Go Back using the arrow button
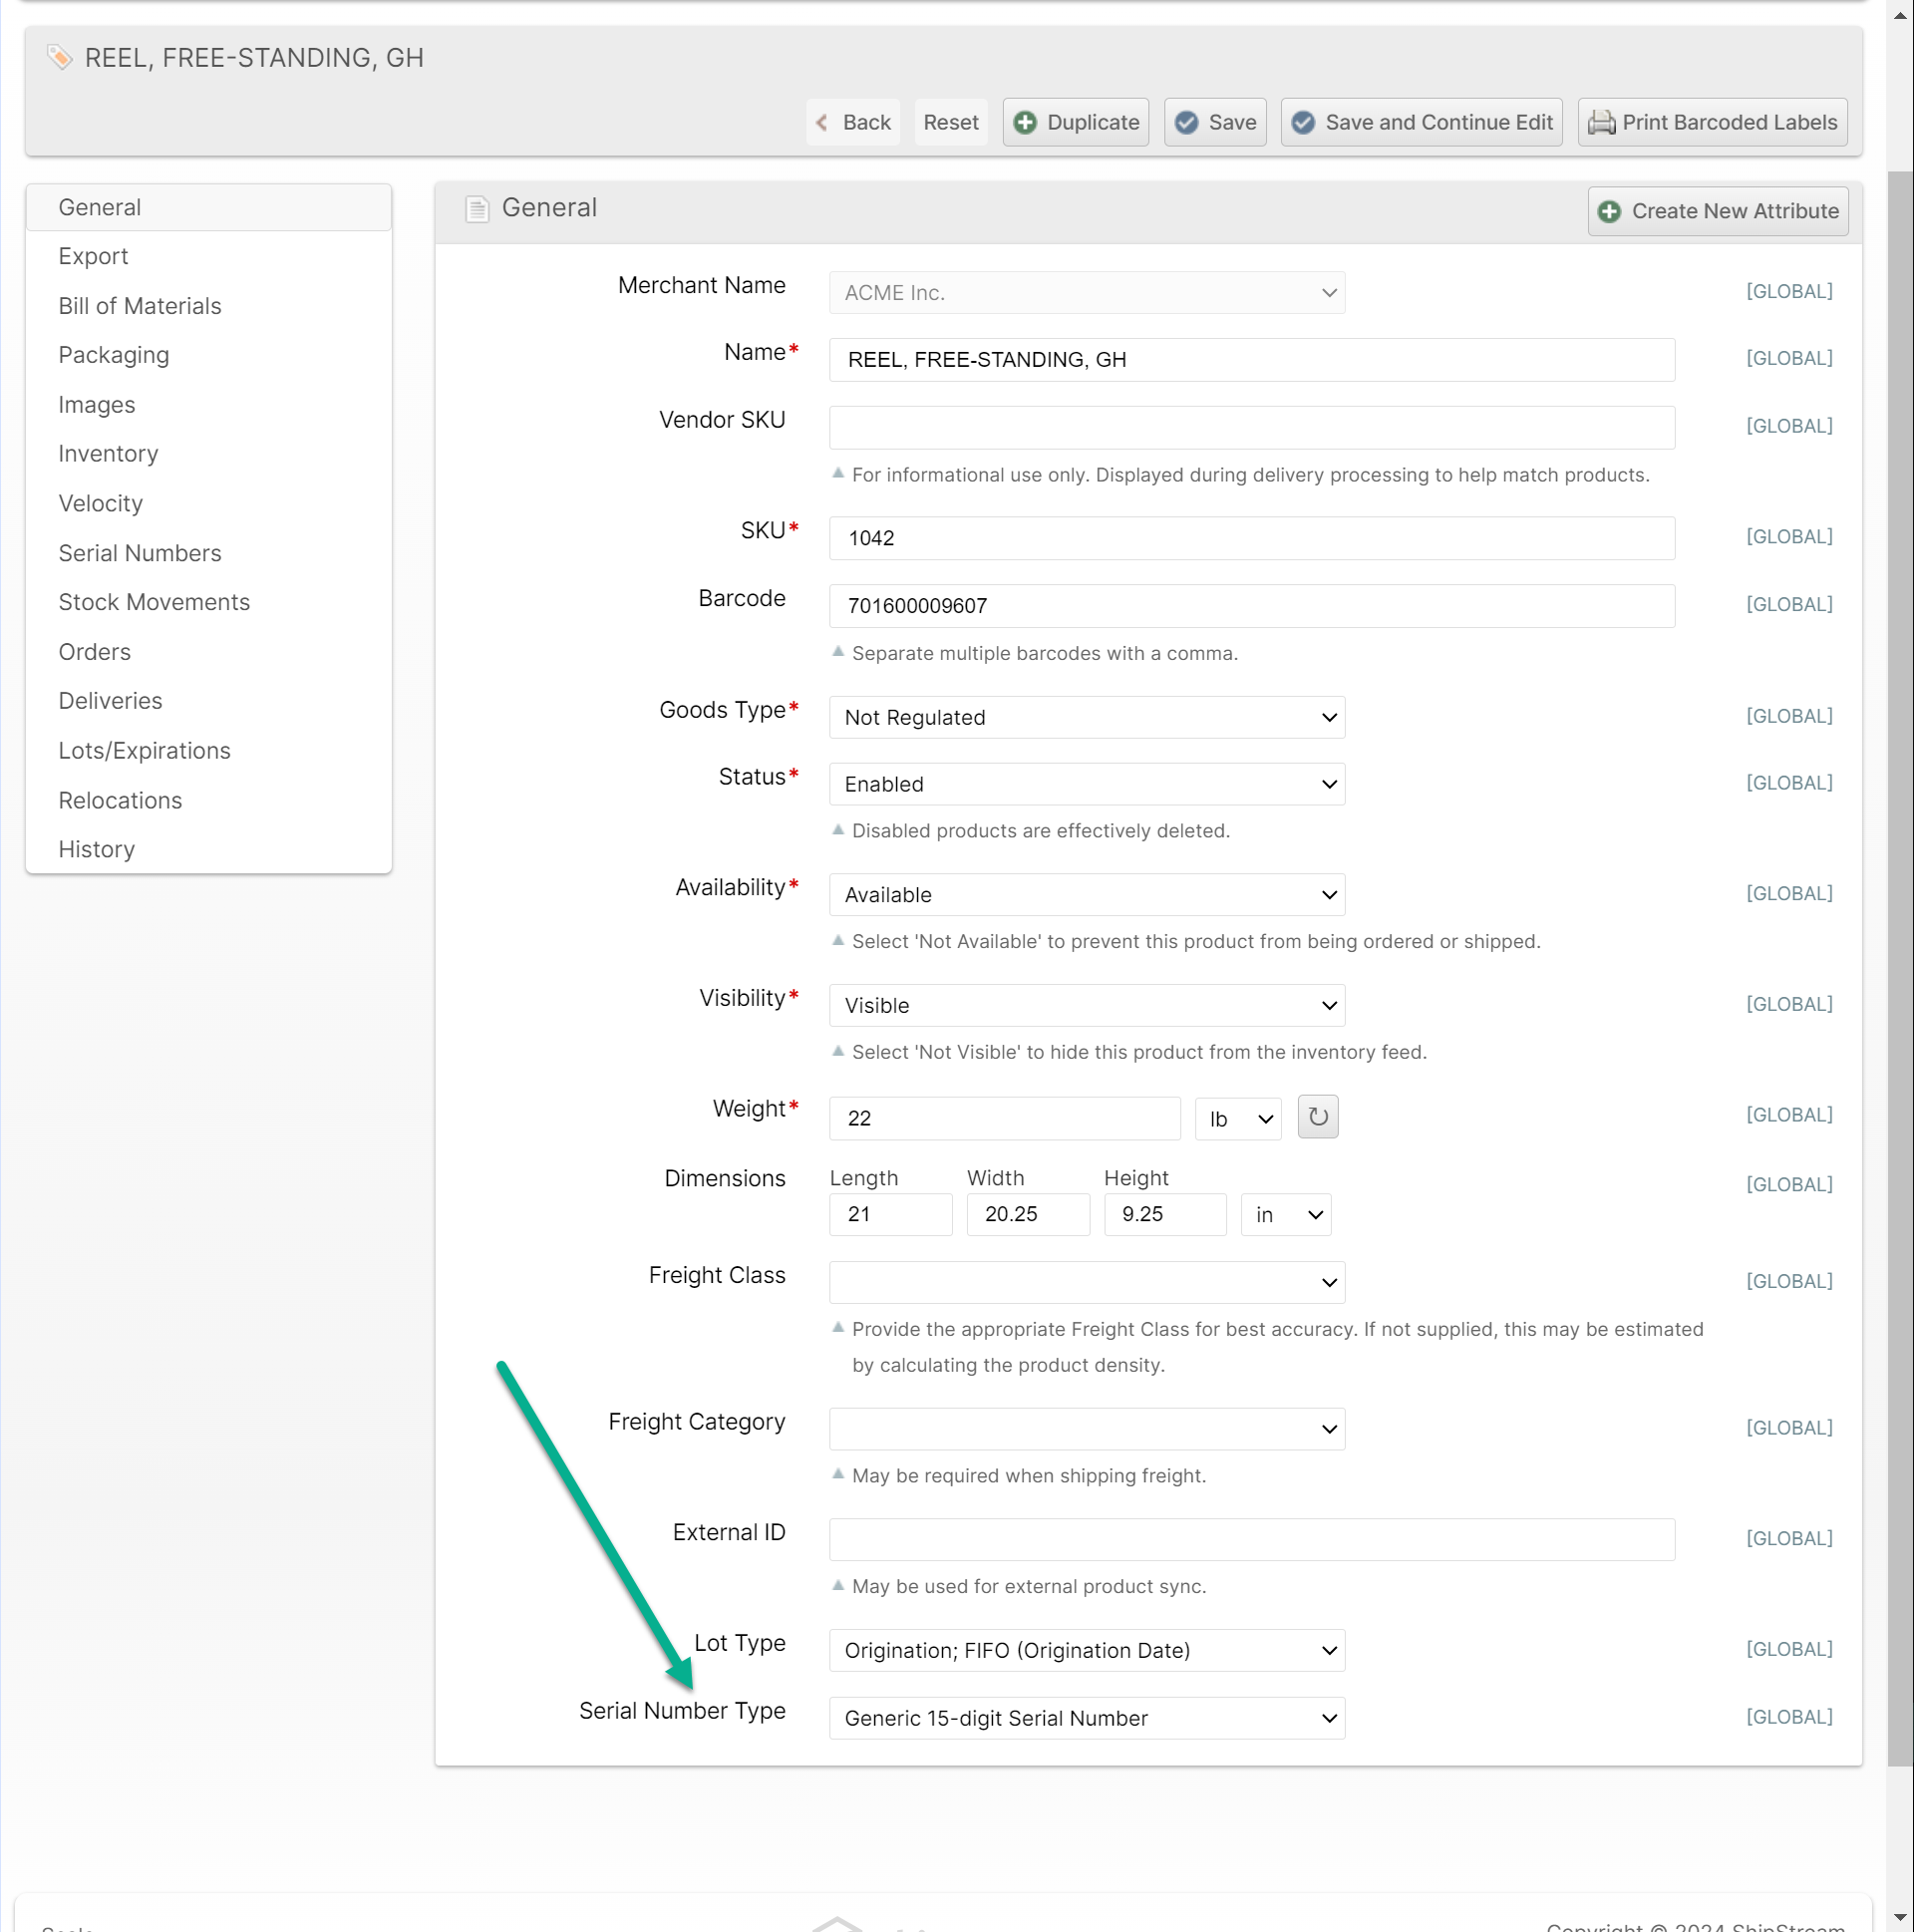The image size is (1914, 1932). (852, 122)
